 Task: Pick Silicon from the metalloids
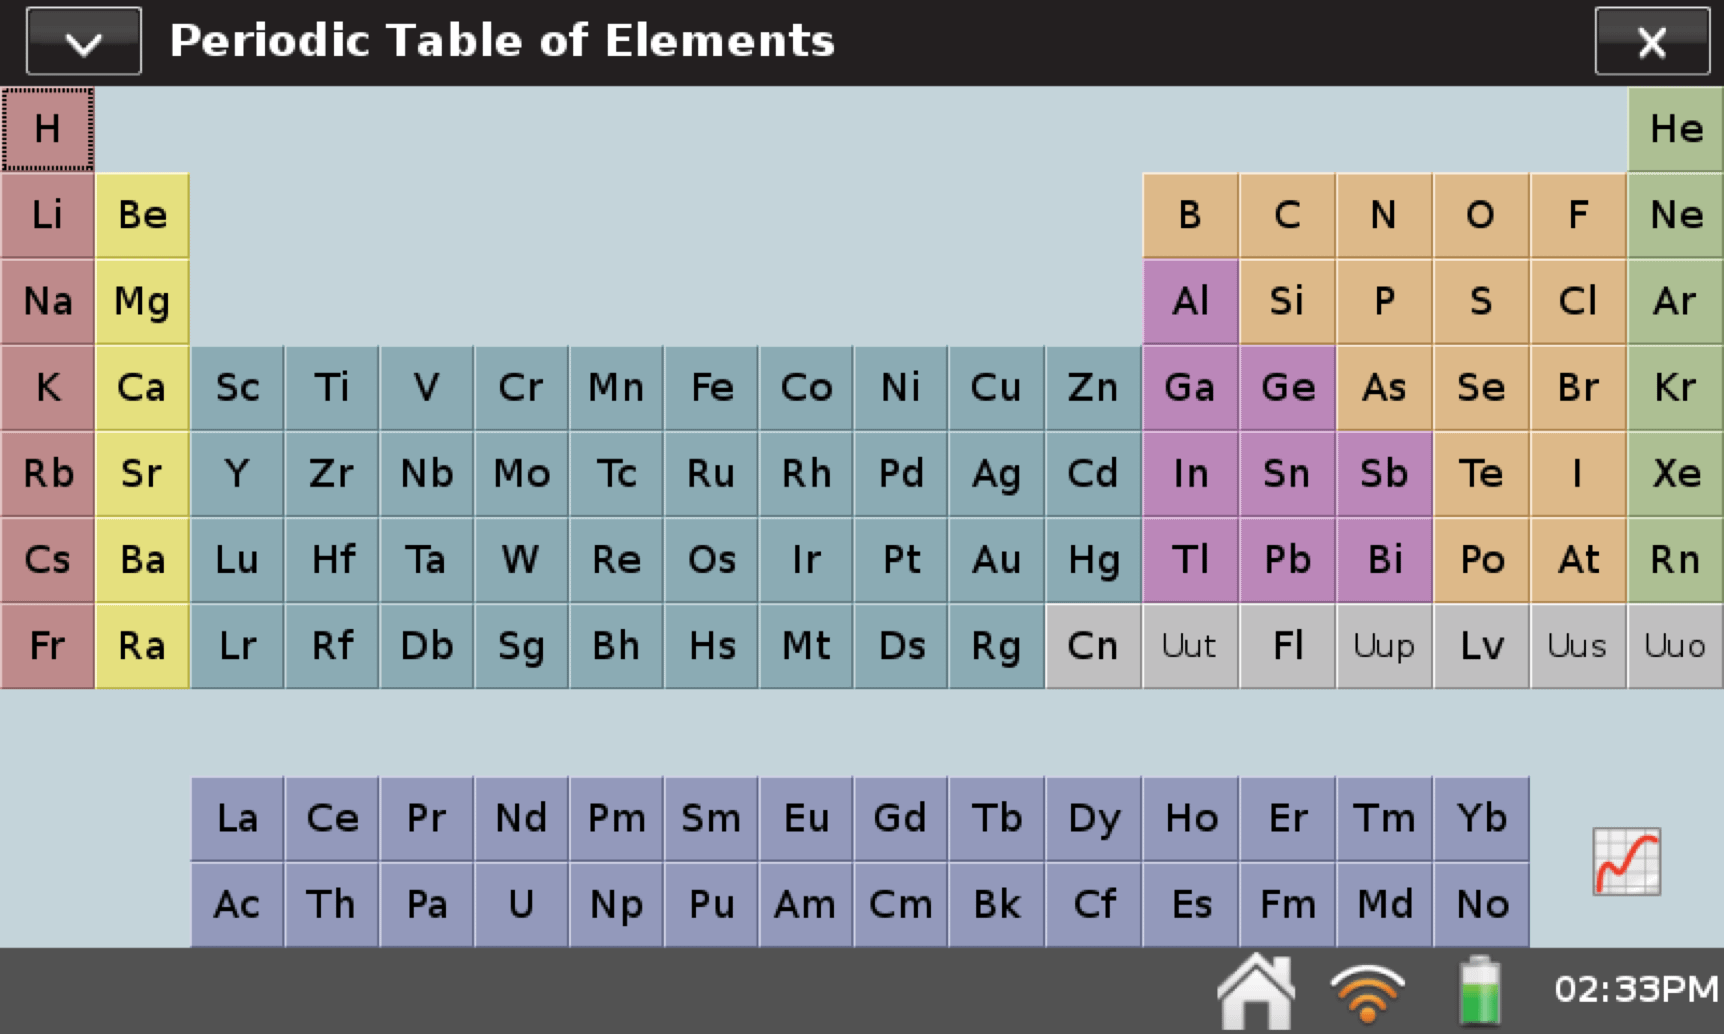(1286, 301)
